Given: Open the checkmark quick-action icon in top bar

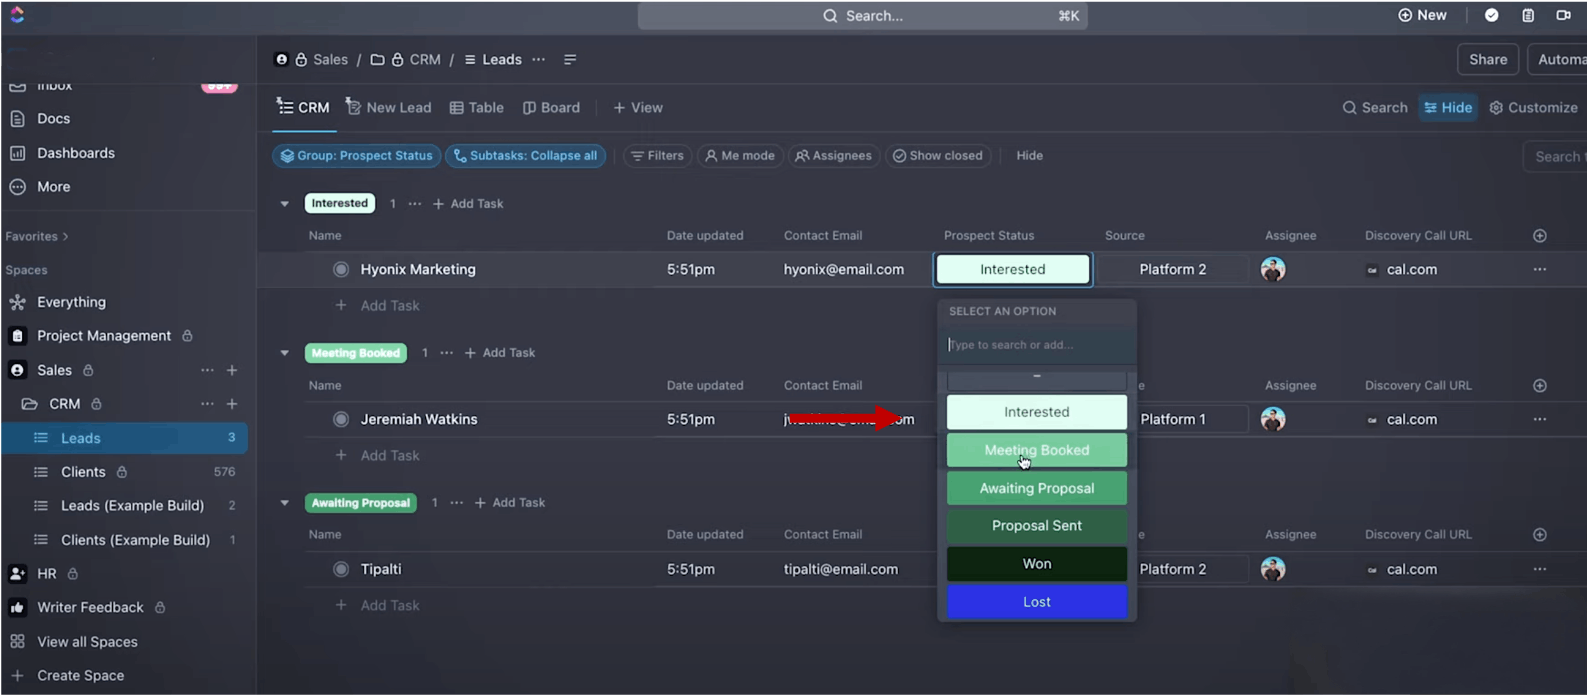Looking at the screenshot, I should [1491, 15].
